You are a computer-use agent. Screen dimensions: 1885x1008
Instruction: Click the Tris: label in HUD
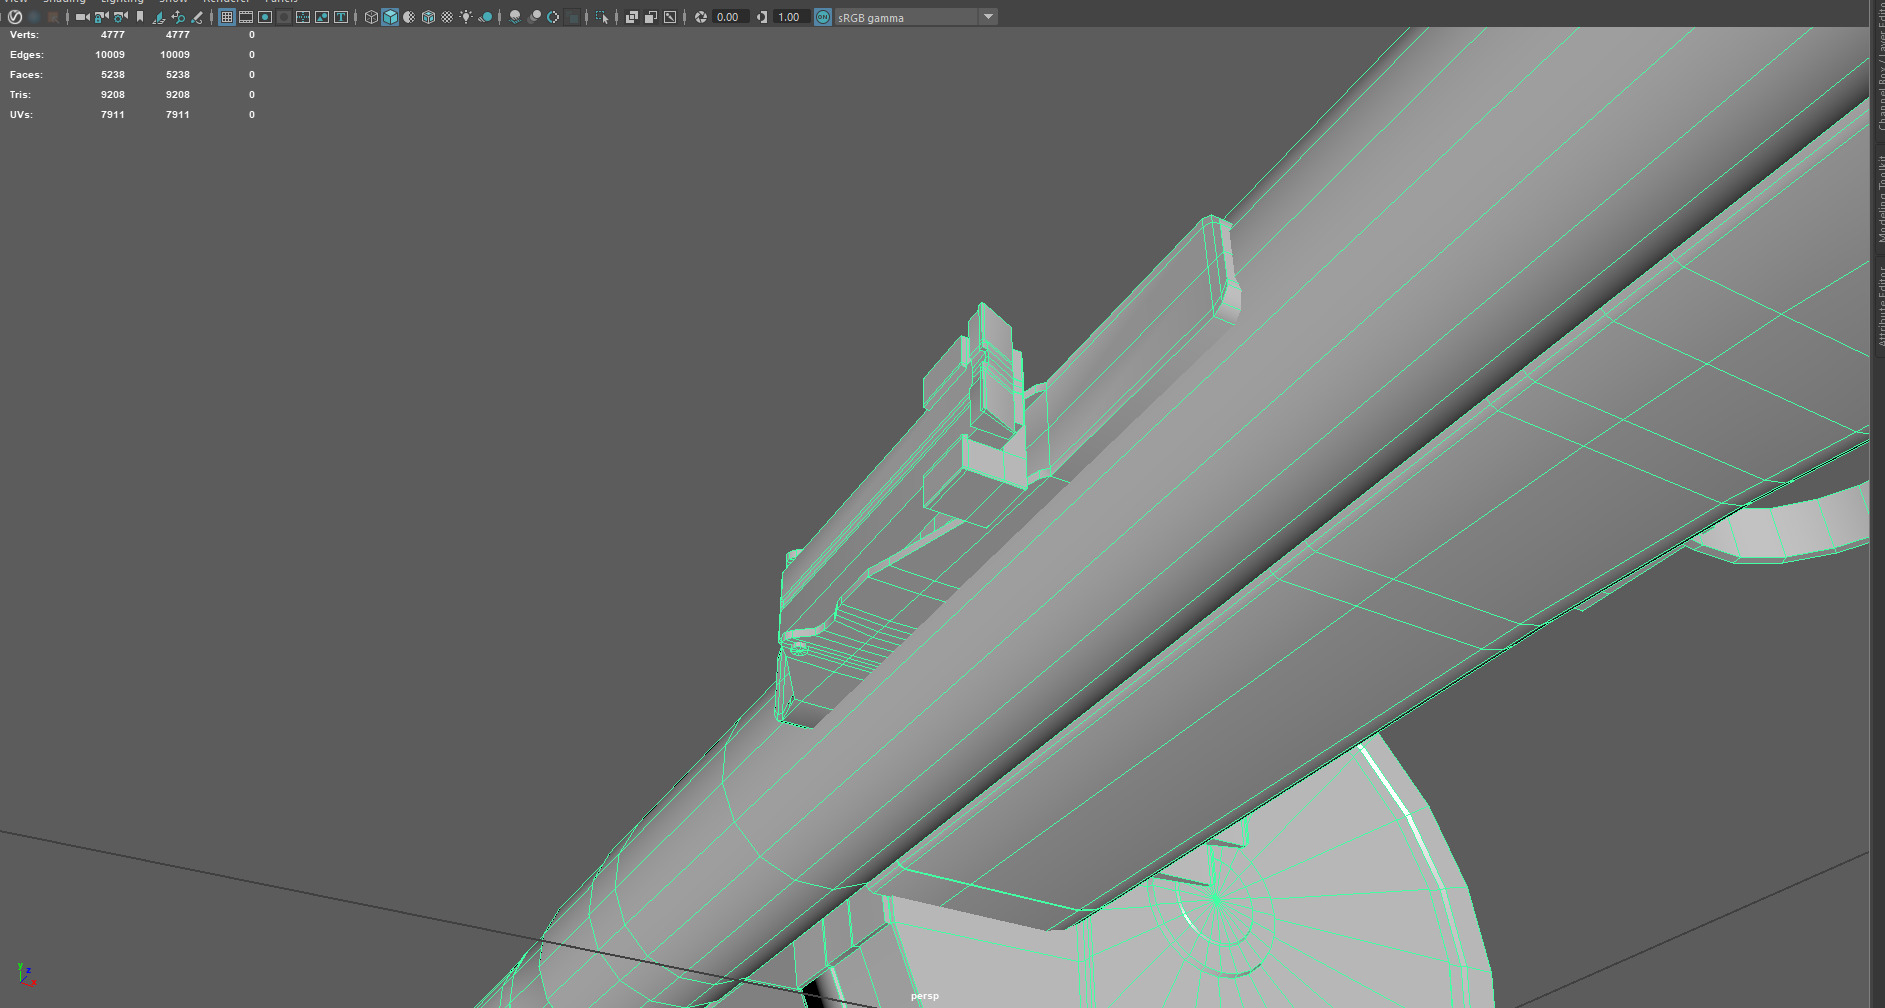tap(20, 95)
